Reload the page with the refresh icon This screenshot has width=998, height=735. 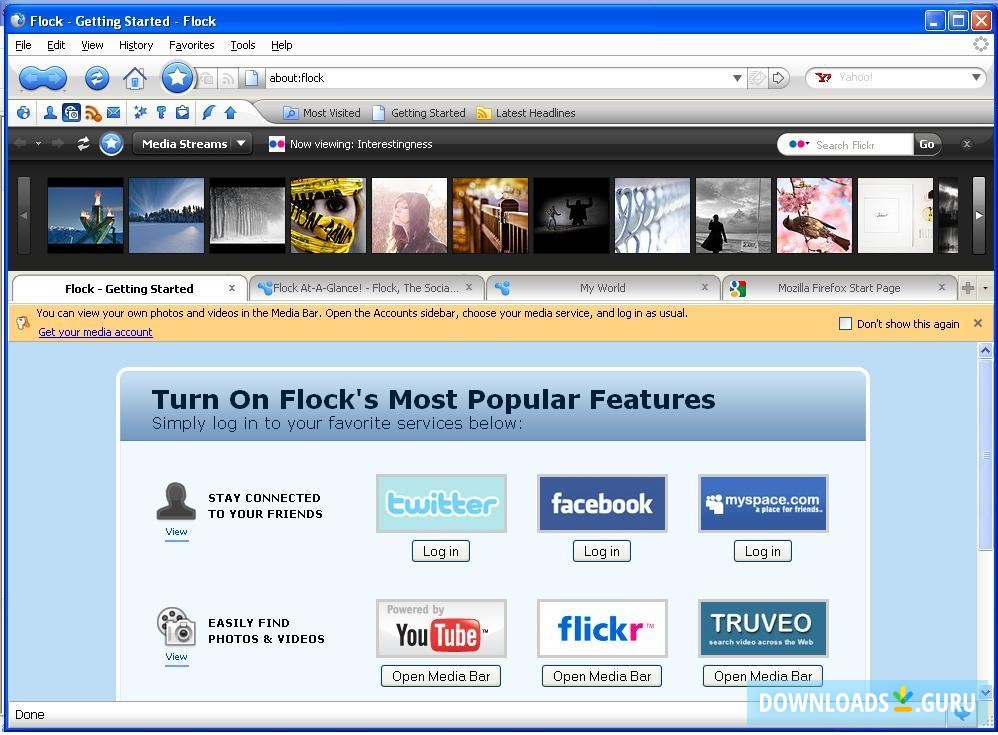97,78
